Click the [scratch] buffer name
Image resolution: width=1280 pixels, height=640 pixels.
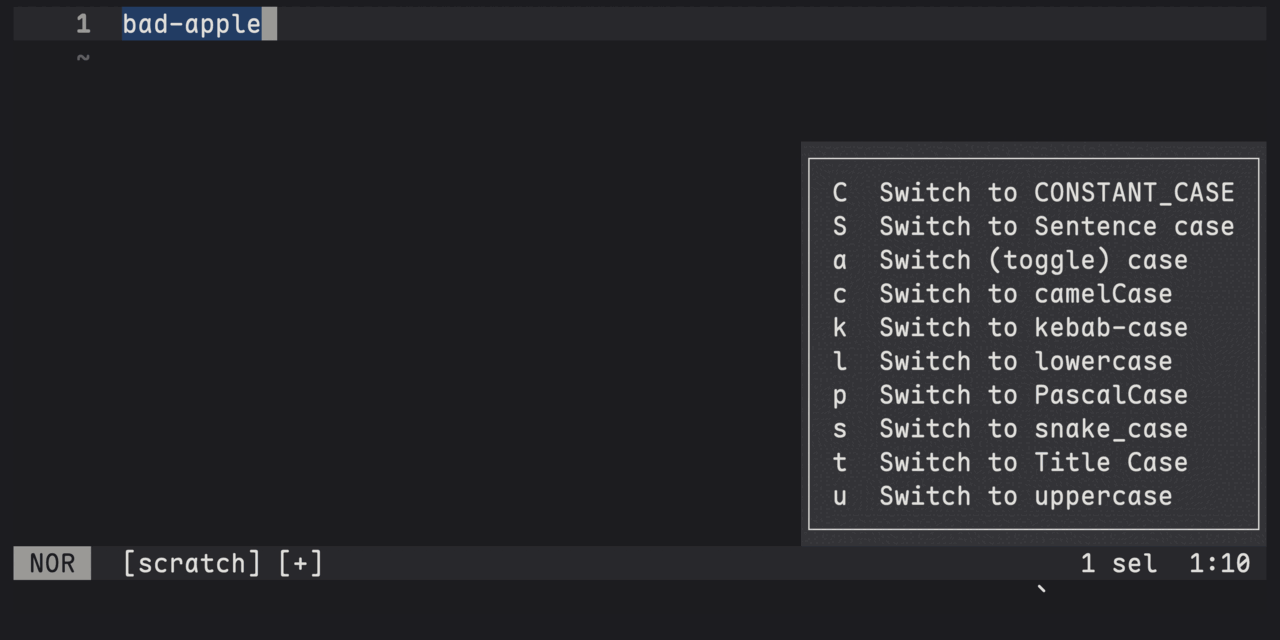[191, 563]
